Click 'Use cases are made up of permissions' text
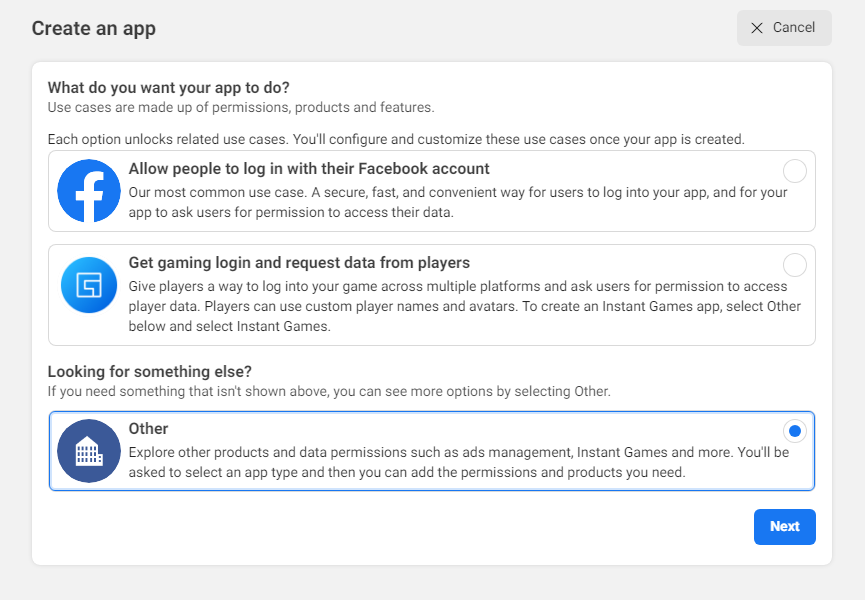Image resolution: width=865 pixels, height=600 pixels. (241, 108)
